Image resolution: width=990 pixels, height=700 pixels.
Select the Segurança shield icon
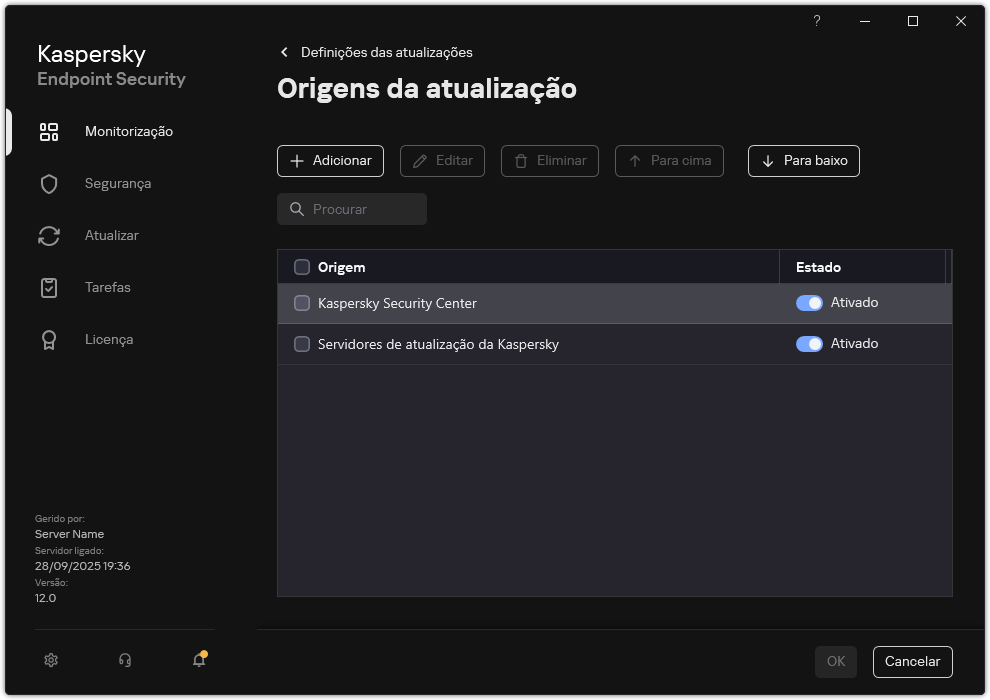pyautogui.click(x=49, y=183)
